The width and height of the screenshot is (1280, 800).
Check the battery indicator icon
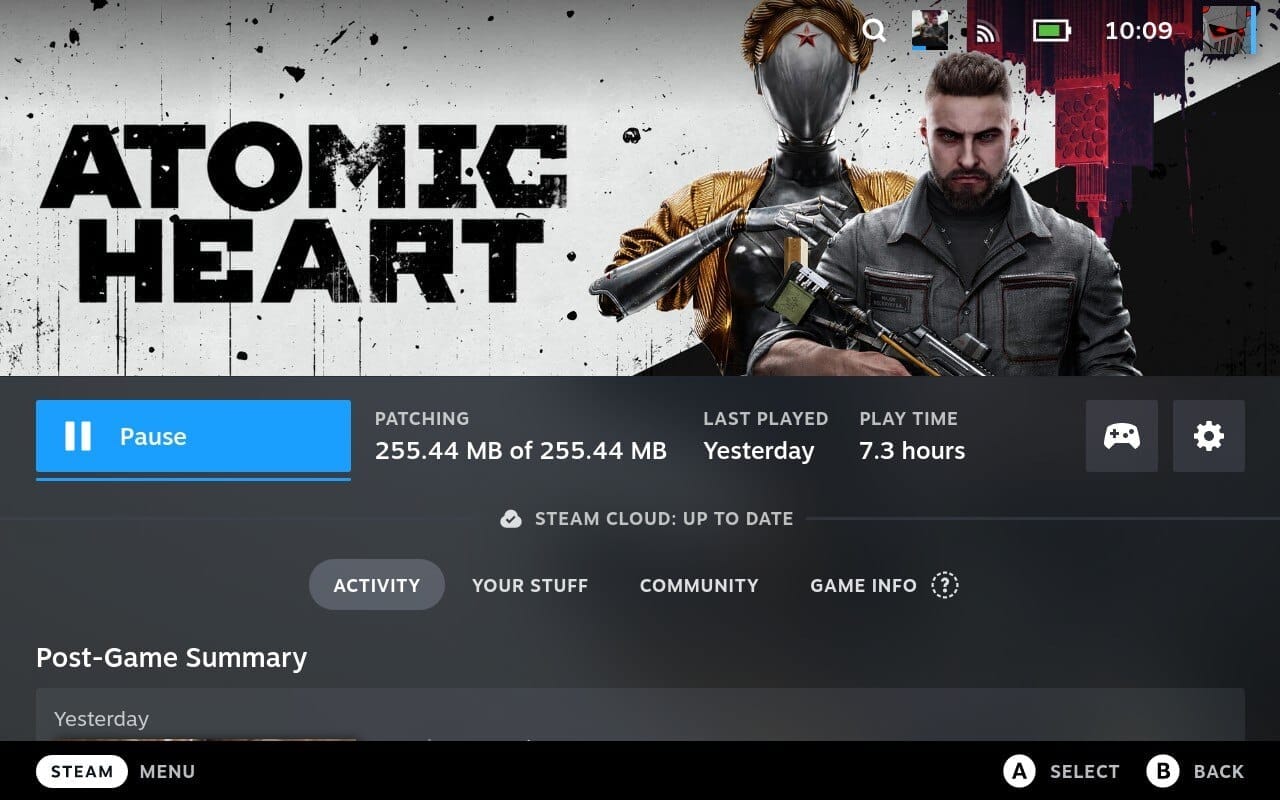tap(1051, 31)
